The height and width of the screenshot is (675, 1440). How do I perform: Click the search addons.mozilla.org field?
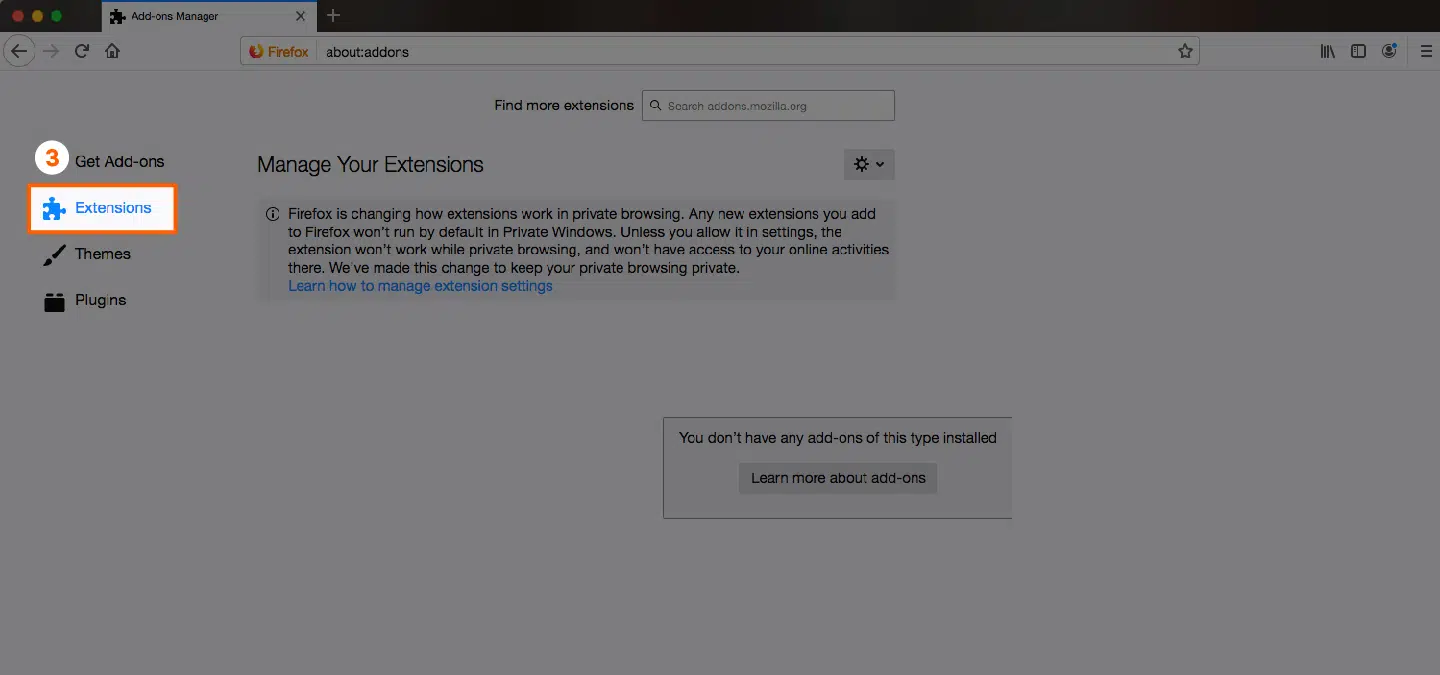coord(768,105)
